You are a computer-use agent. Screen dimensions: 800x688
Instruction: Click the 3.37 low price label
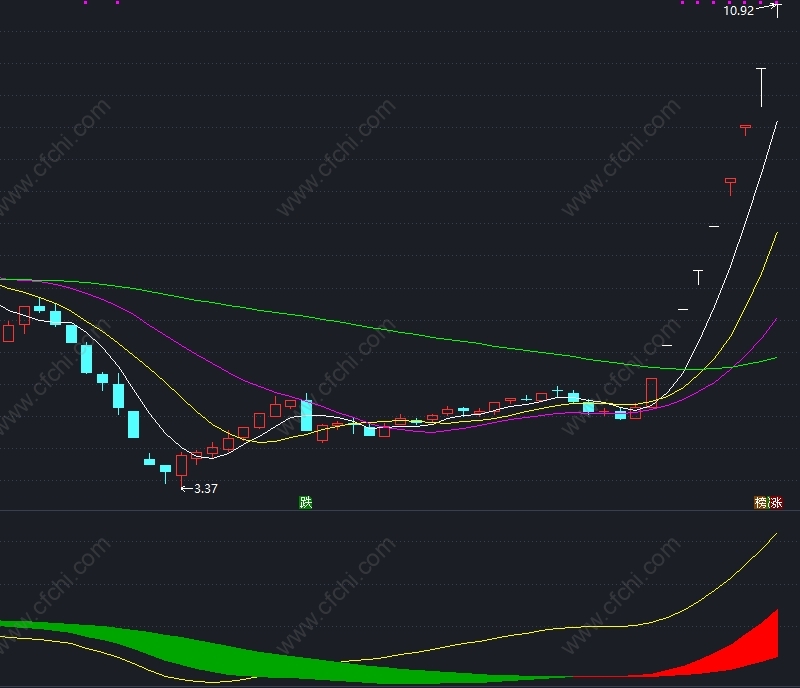(x=206, y=488)
